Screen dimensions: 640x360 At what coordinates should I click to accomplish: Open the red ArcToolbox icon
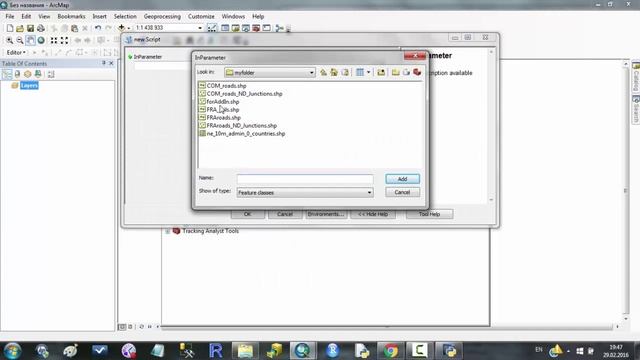tap(256, 28)
